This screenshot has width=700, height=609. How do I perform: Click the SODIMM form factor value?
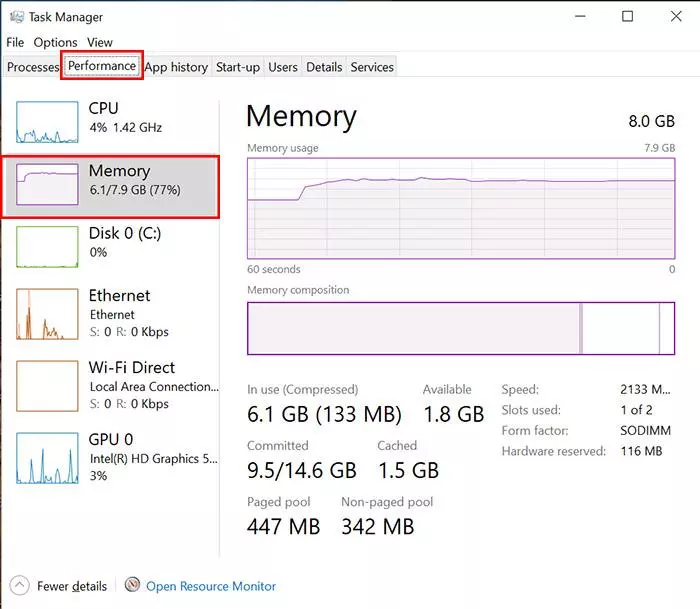point(646,430)
